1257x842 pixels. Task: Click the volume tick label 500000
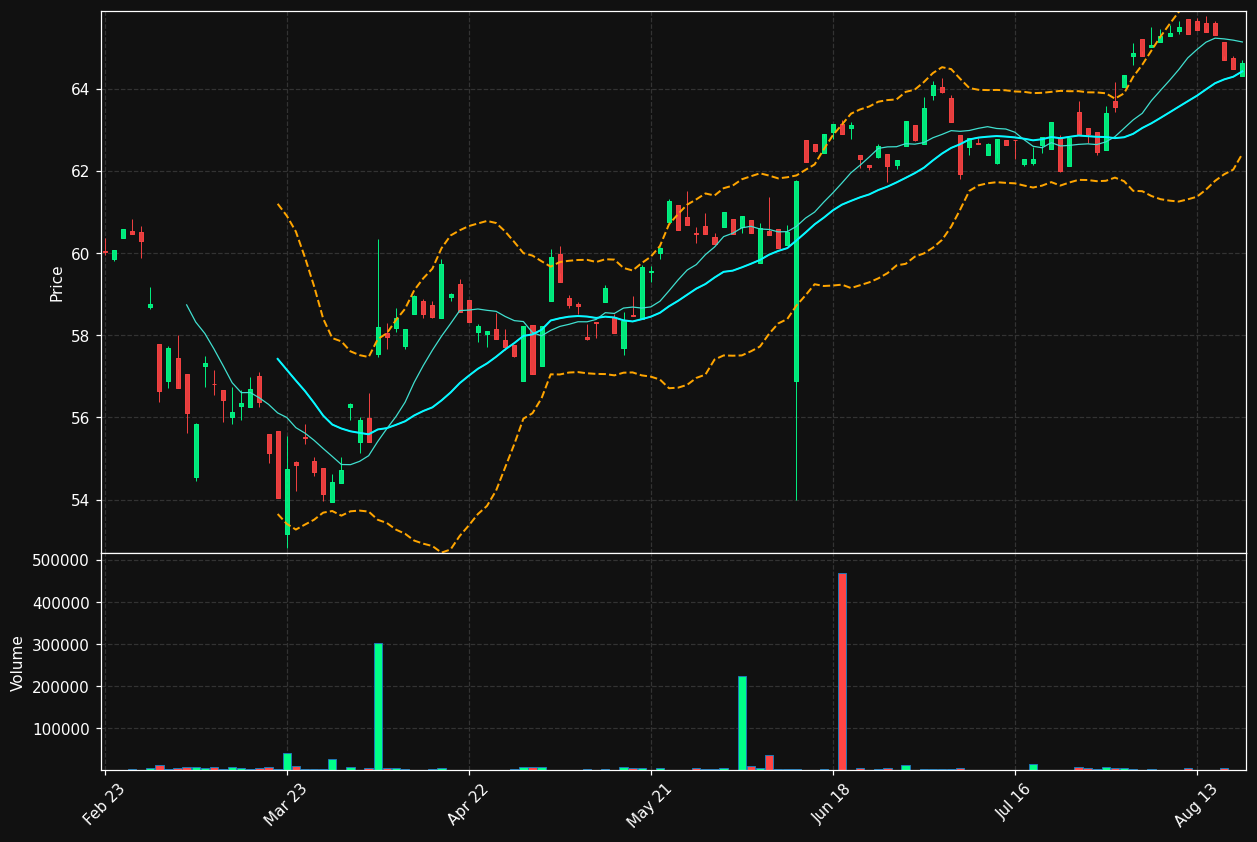coord(62,561)
